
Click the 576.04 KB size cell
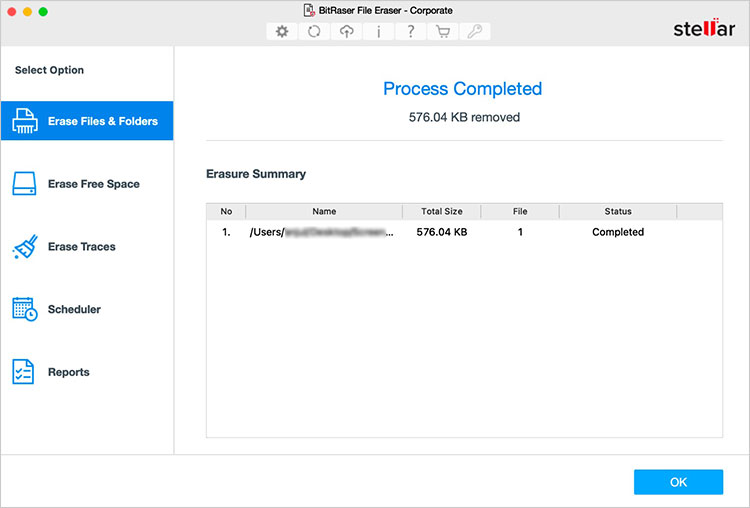click(441, 232)
